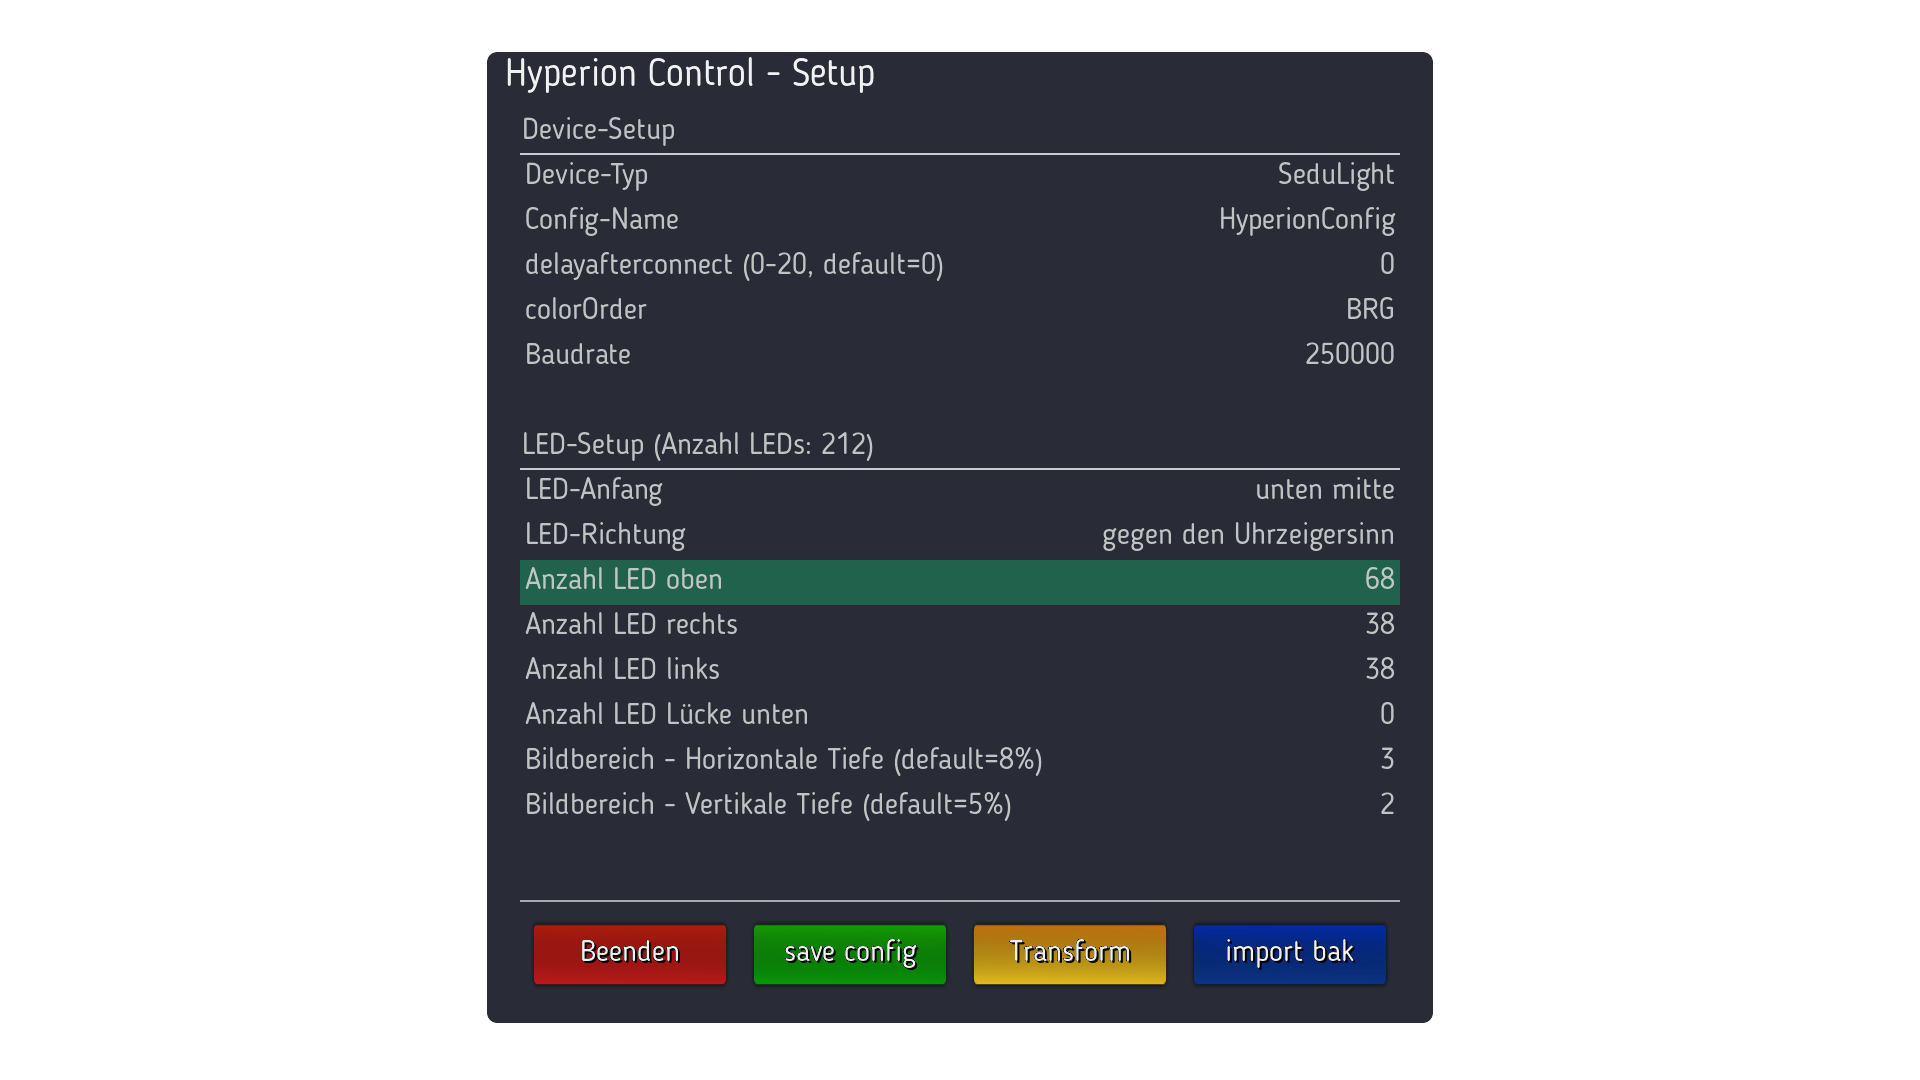The width and height of the screenshot is (1920, 1080).
Task: Select the Anzahl LED links row
Action: tap(960, 670)
